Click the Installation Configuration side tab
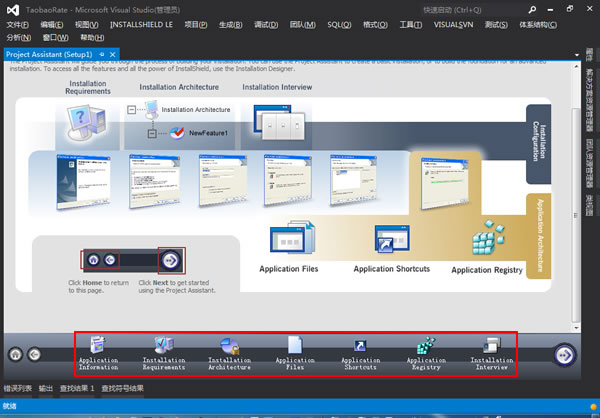Viewport: 600px width, 418px height. pos(539,144)
